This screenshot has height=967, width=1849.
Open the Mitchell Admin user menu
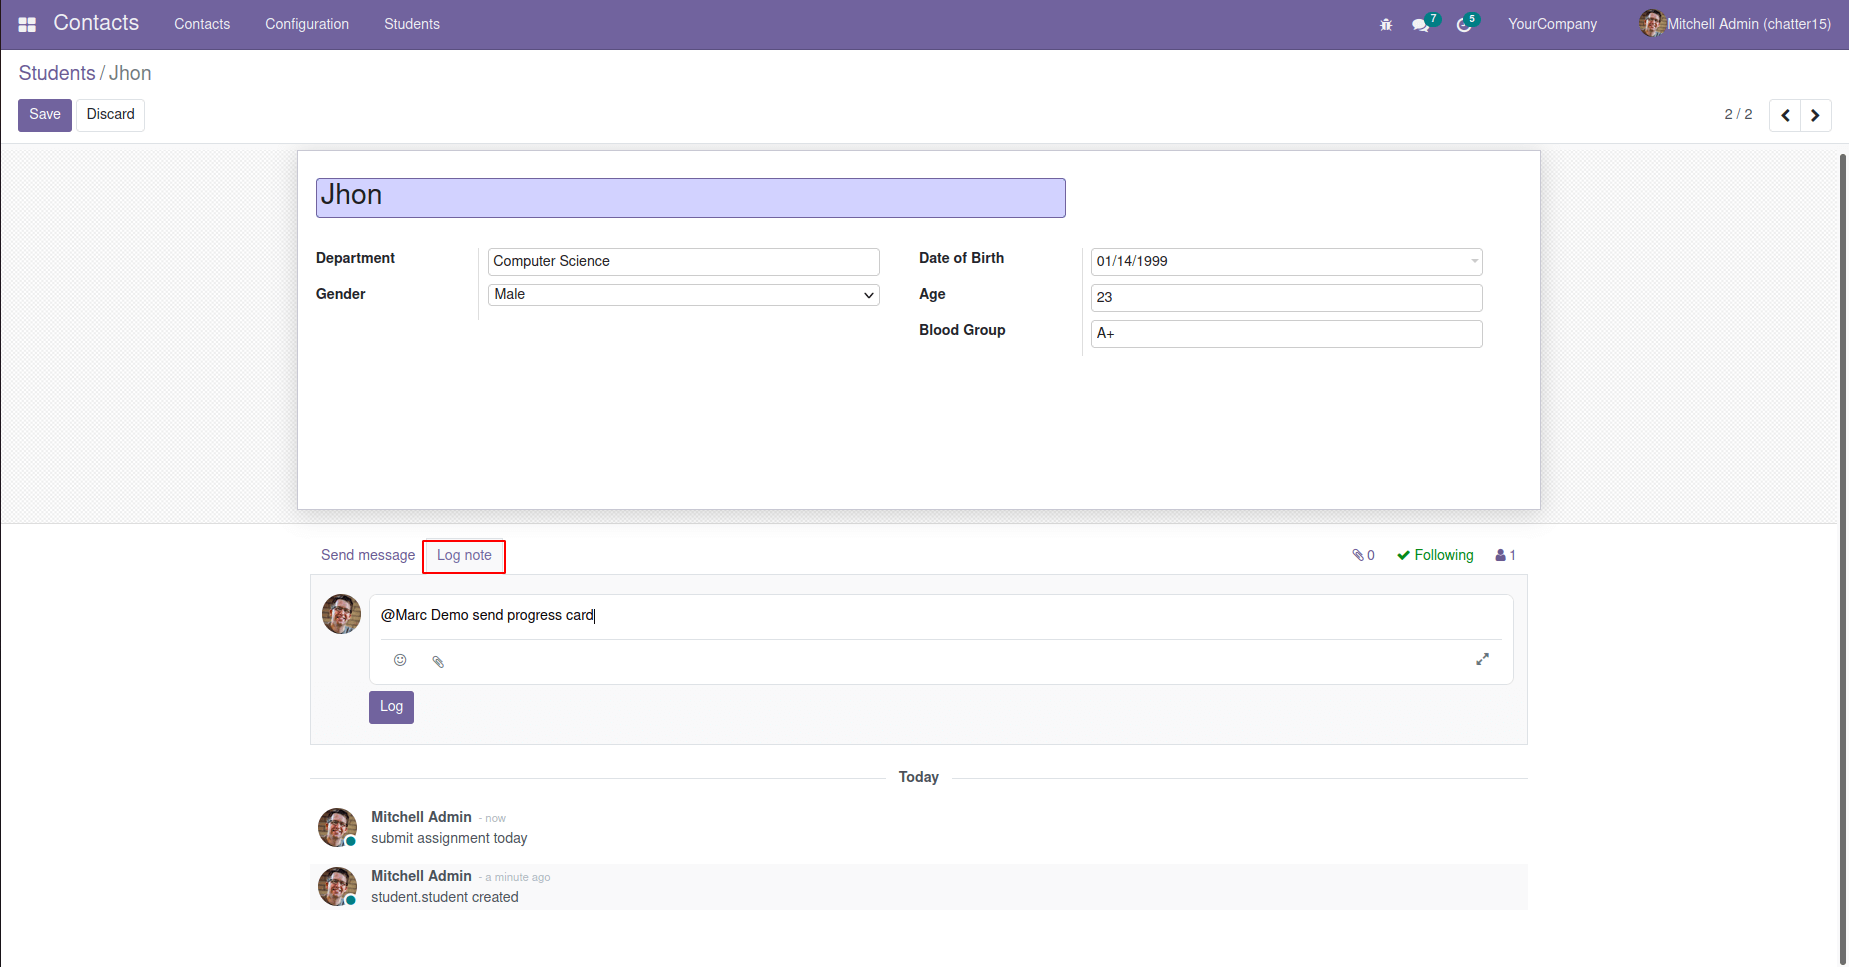[1735, 24]
